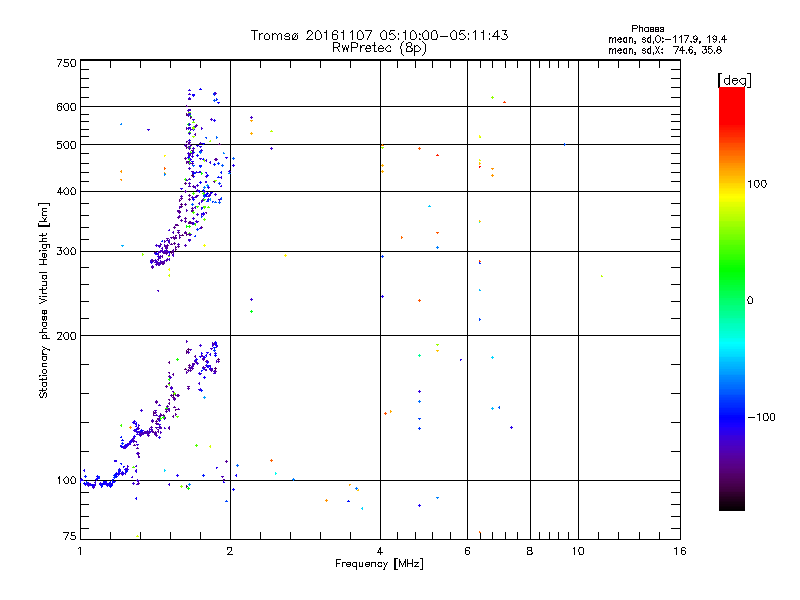Viewport: 800px width, 600px height.
Task: Click y-axis tick label '200'
Action: [x=66, y=336]
